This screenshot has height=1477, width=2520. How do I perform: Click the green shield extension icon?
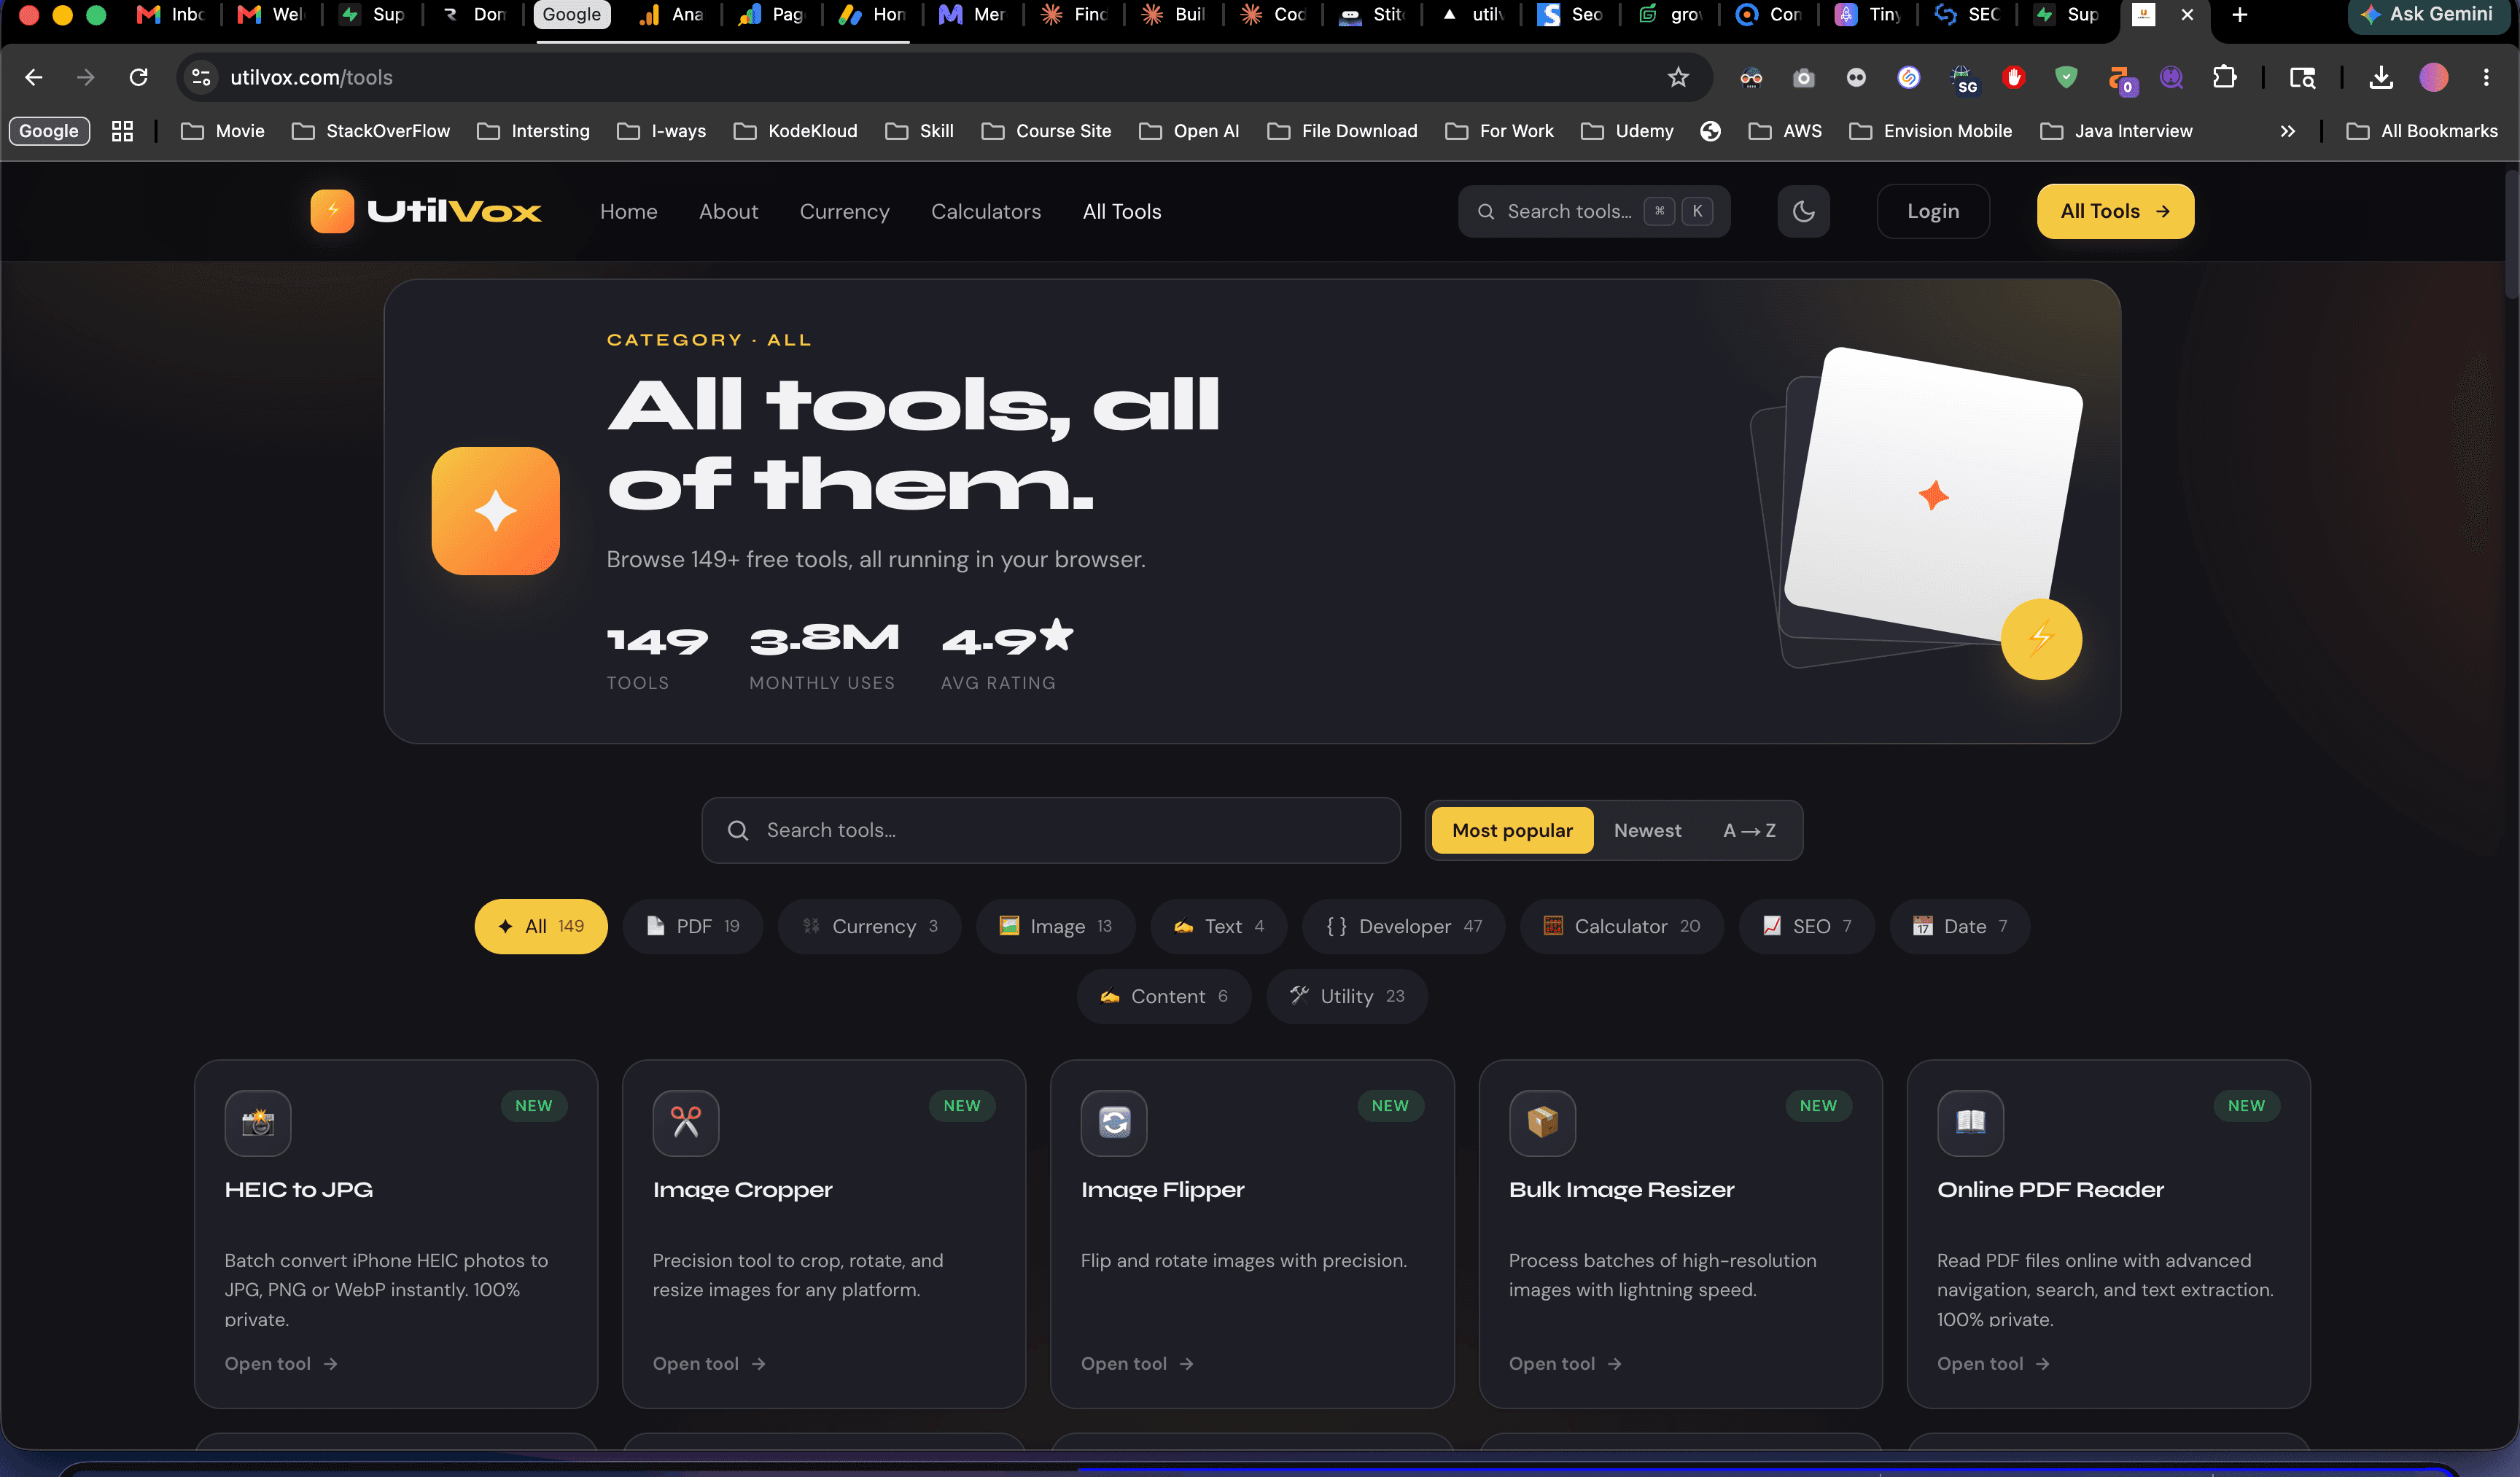click(2066, 77)
